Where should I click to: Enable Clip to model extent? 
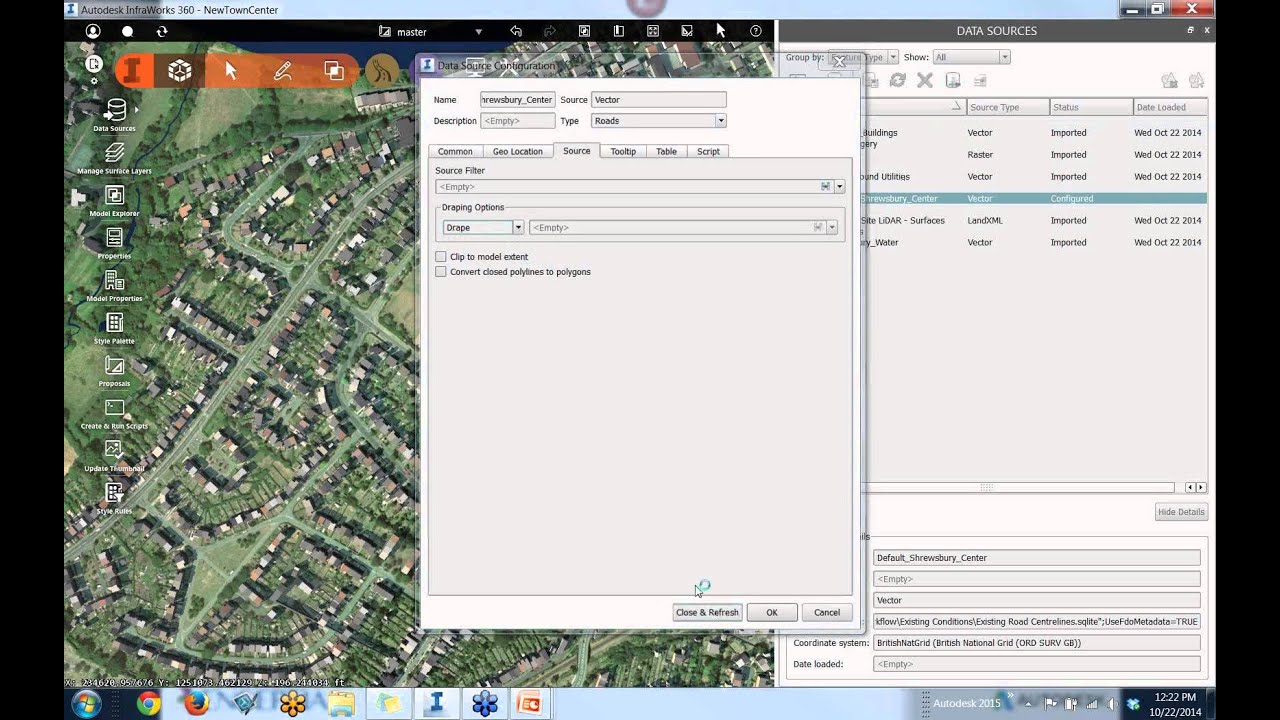[x=441, y=256]
